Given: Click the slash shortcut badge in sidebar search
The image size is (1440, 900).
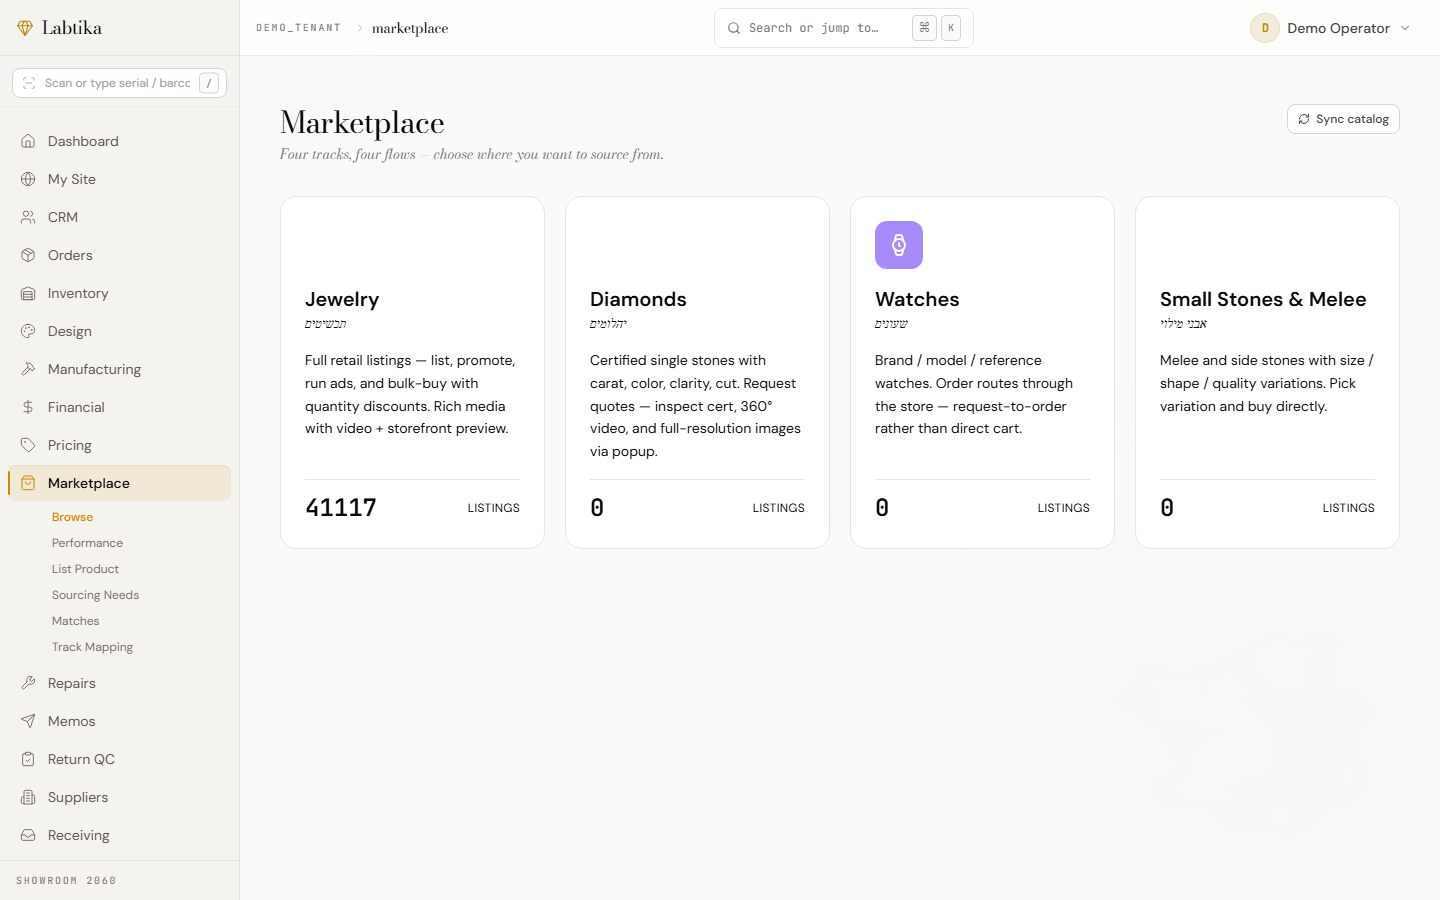Looking at the screenshot, I should point(209,83).
